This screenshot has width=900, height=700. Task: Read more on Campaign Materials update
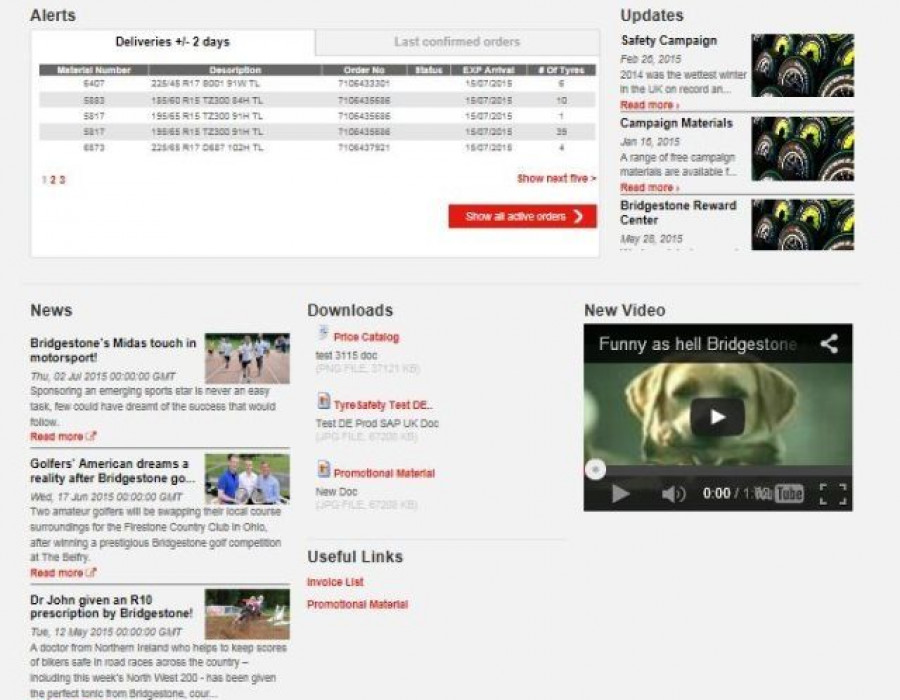pyautogui.click(x=650, y=188)
